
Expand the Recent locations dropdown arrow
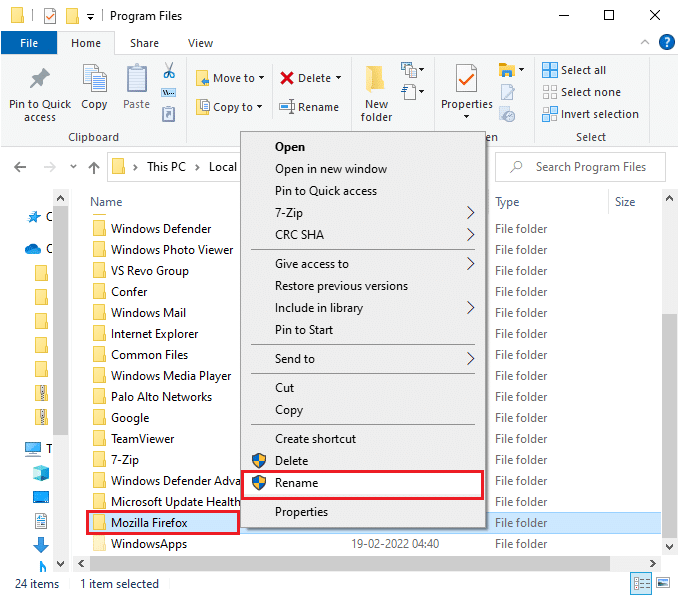coord(73,167)
